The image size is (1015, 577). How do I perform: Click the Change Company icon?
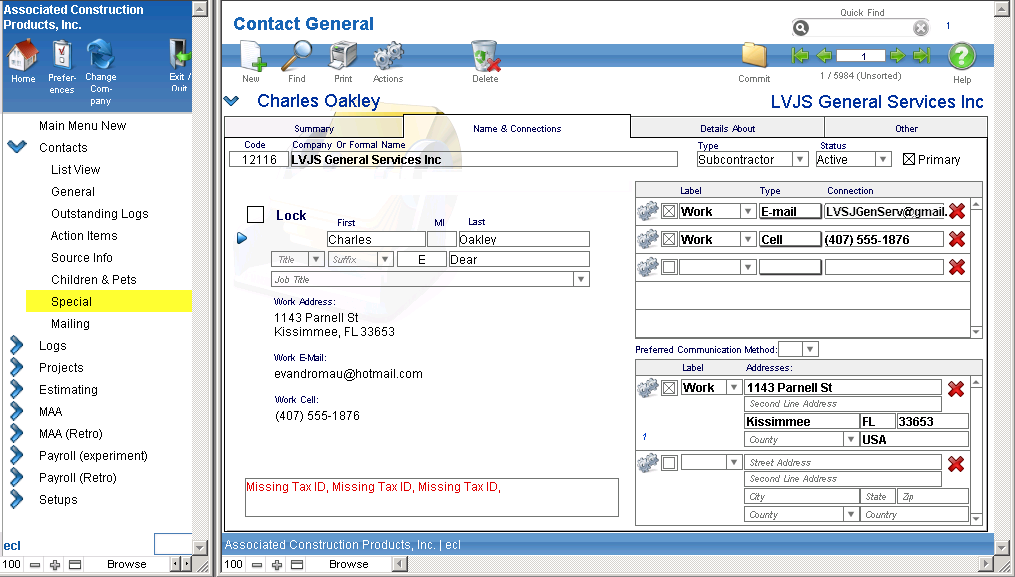pos(100,54)
